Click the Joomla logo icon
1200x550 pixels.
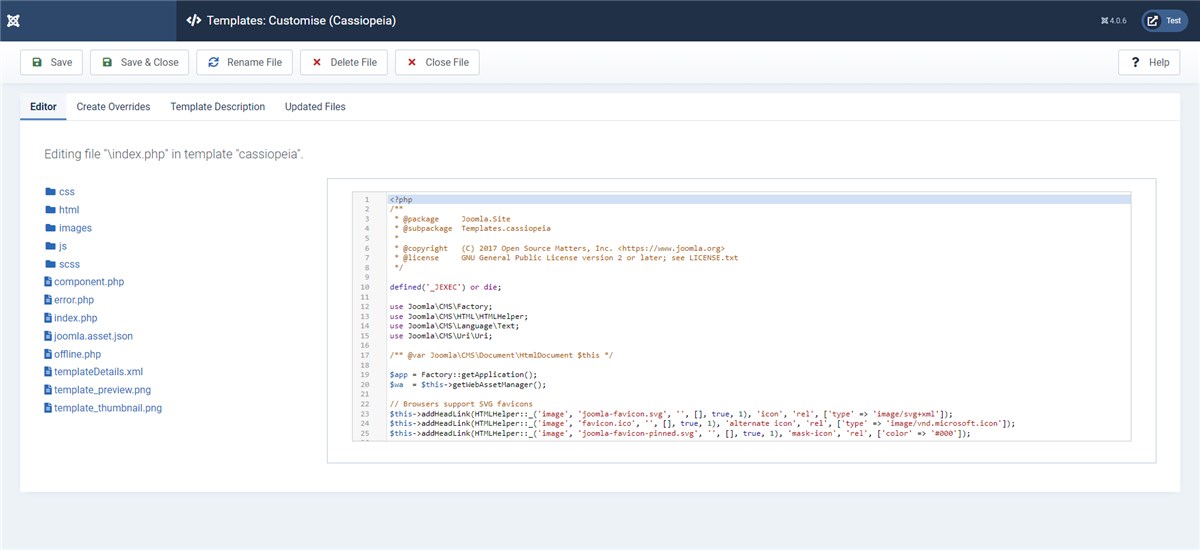[13, 20]
